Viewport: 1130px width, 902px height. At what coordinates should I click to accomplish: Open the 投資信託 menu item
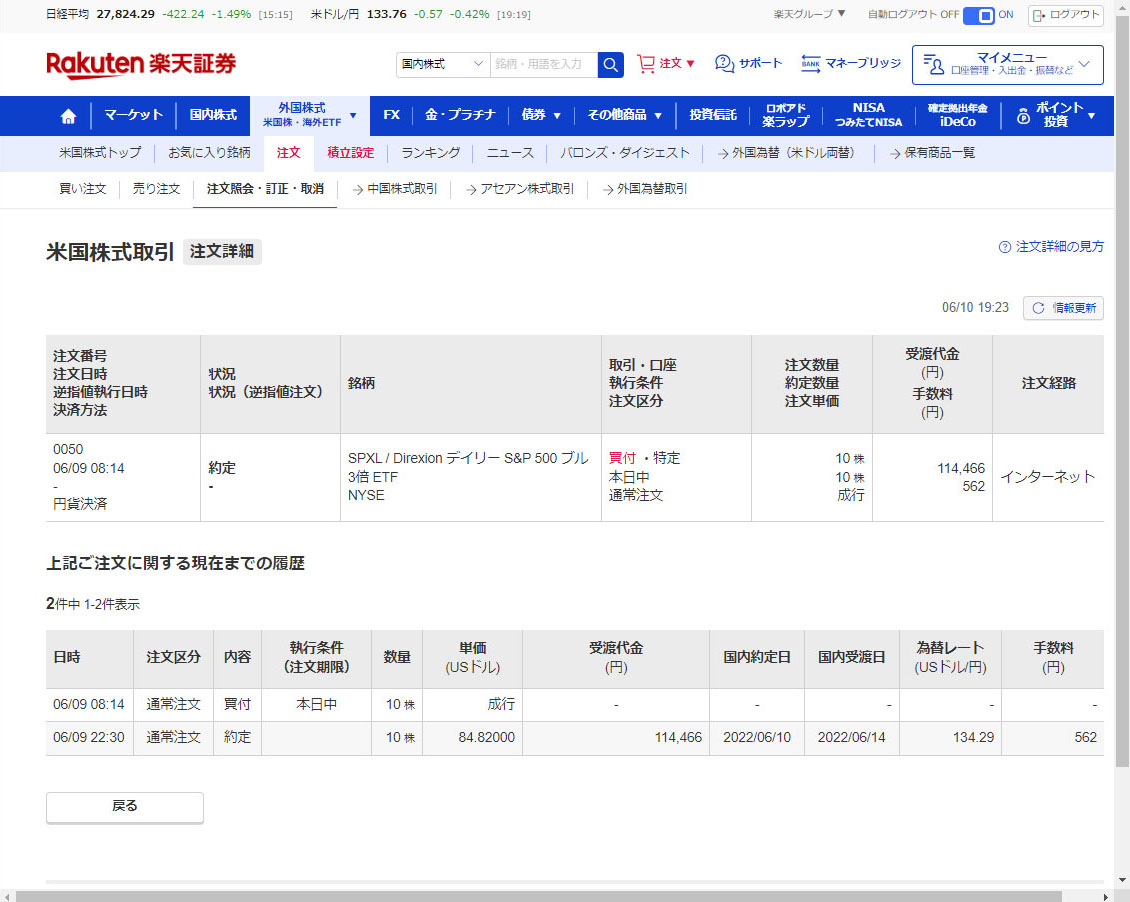pyautogui.click(x=712, y=116)
